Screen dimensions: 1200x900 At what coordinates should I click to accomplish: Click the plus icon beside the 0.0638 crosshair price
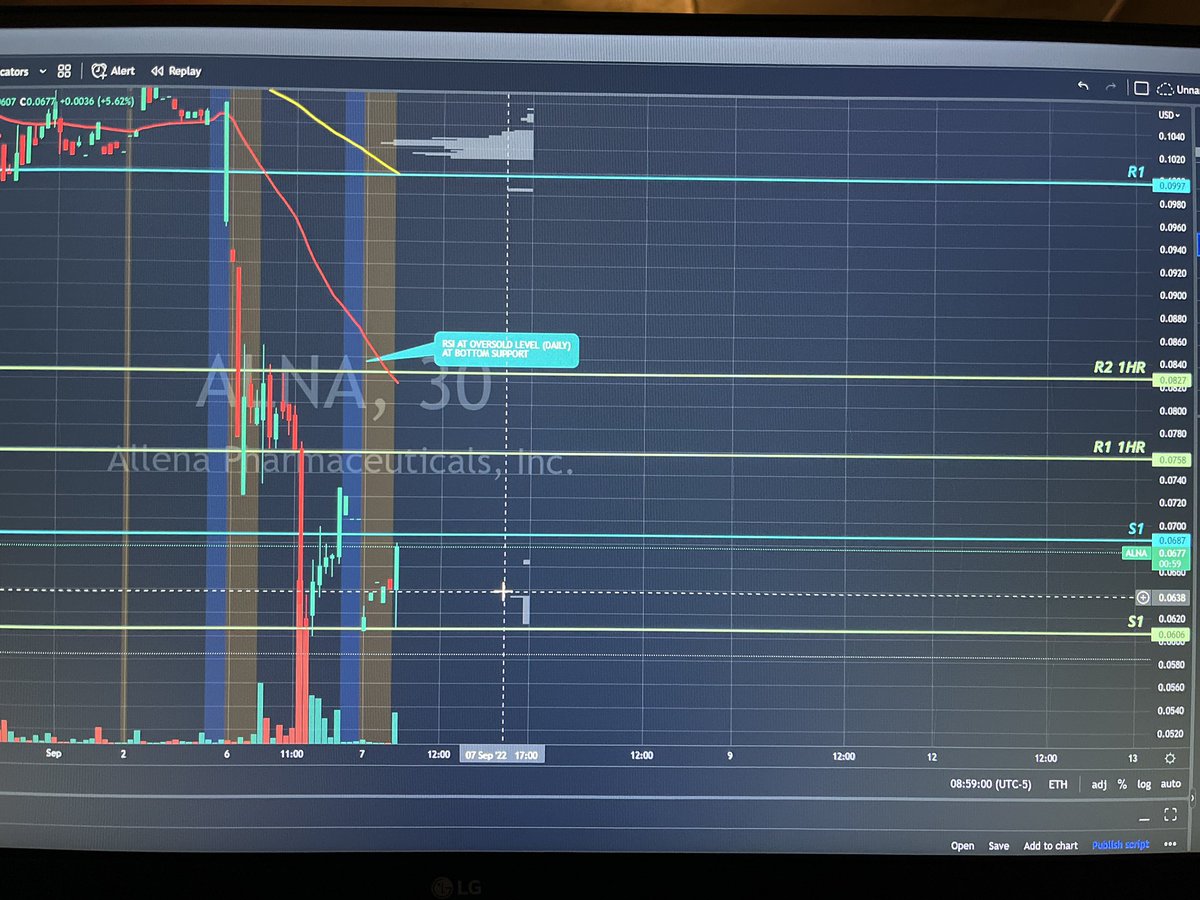click(x=1144, y=598)
